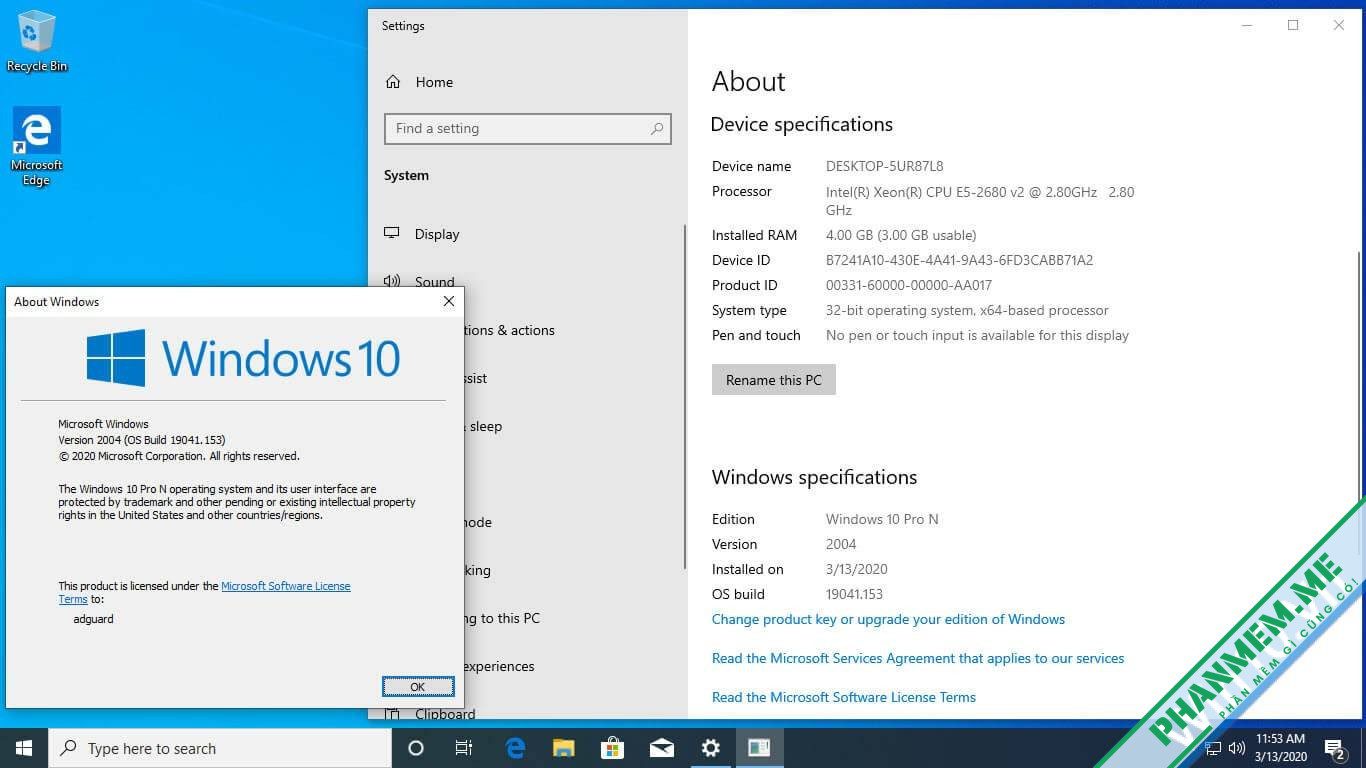Screen dimensions: 1366x768
Task: Click OK in About Windows dialog
Action: pos(418,686)
